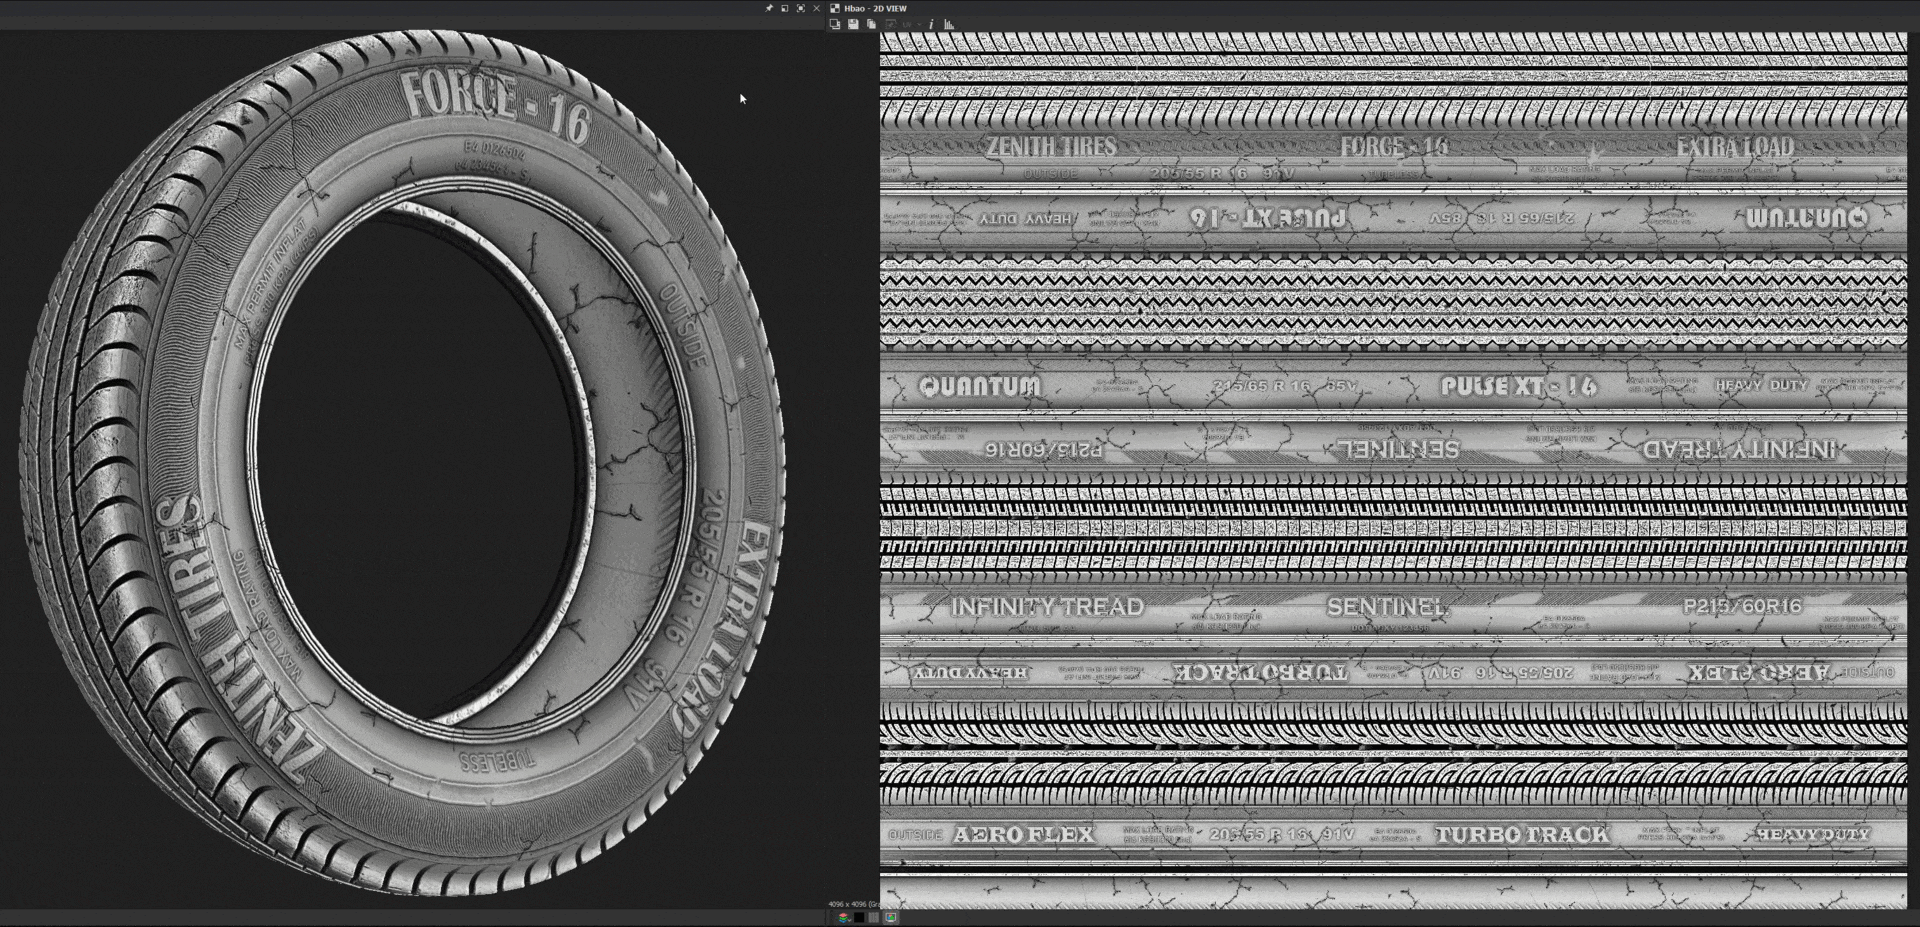Screen dimensions: 1920x927
Task: Toggle the histogram display
Action: (x=949, y=24)
